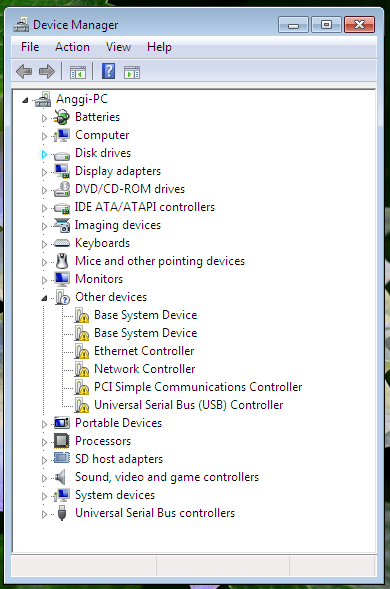Click the DVD/CD-ROM drives disc icon
The image size is (390, 589).
[x=62, y=189]
